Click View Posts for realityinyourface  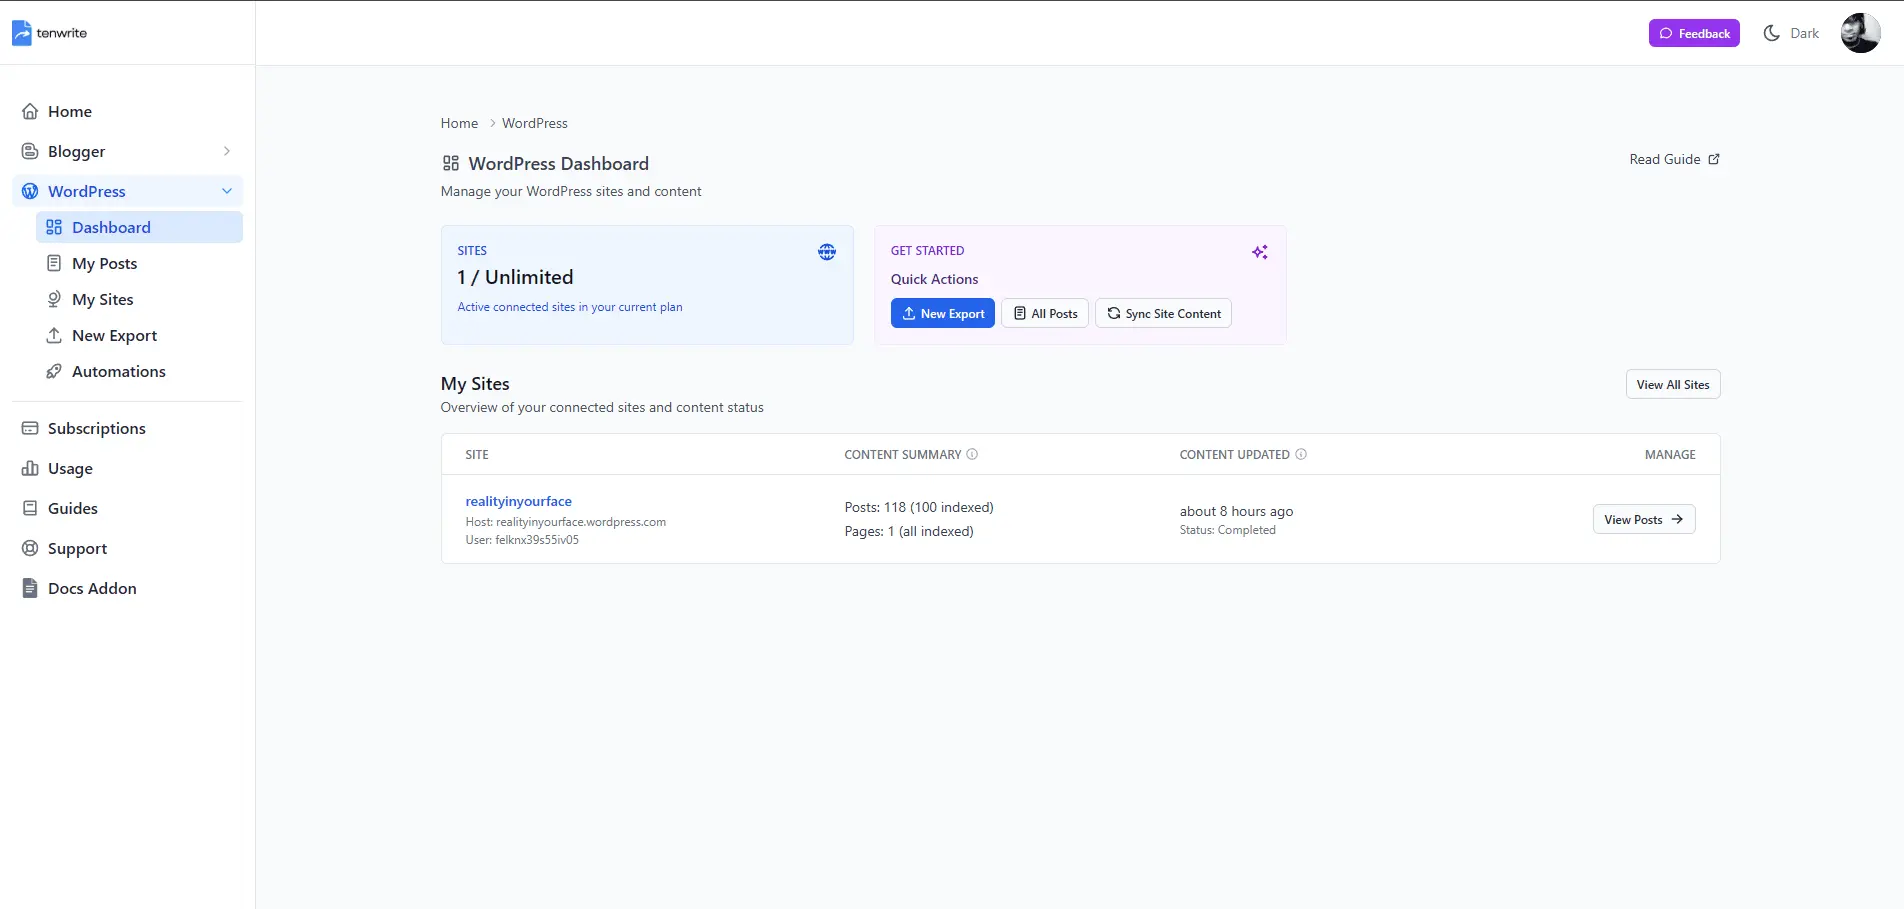pyautogui.click(x=1644, y=519)
